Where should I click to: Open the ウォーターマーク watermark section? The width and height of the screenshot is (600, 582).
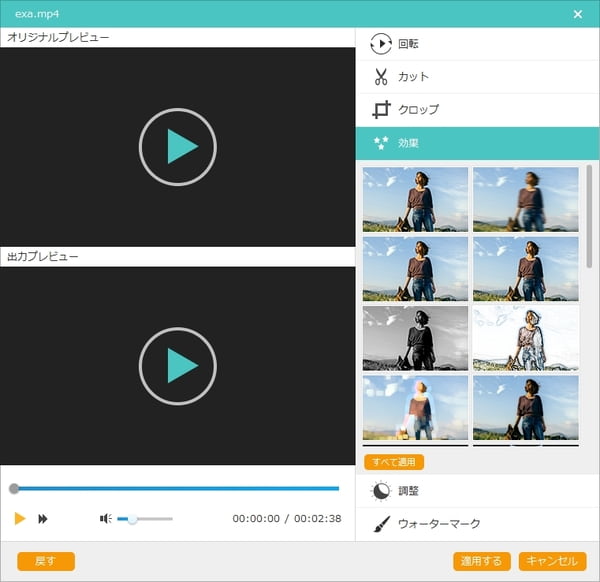click(478, 523)
